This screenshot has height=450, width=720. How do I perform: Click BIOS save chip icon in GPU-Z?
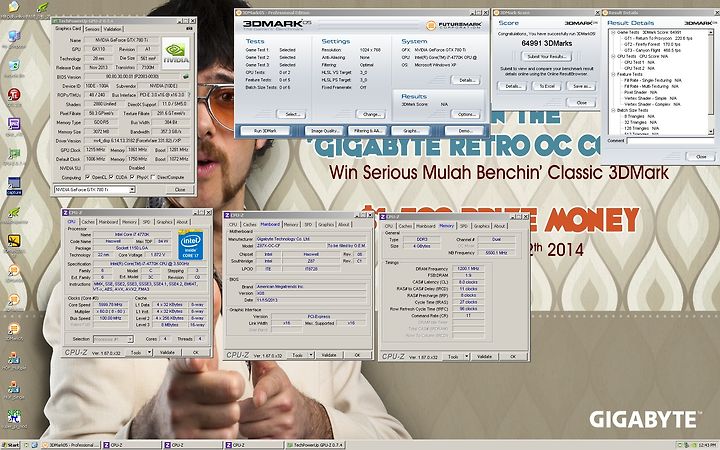click(186, 77)
